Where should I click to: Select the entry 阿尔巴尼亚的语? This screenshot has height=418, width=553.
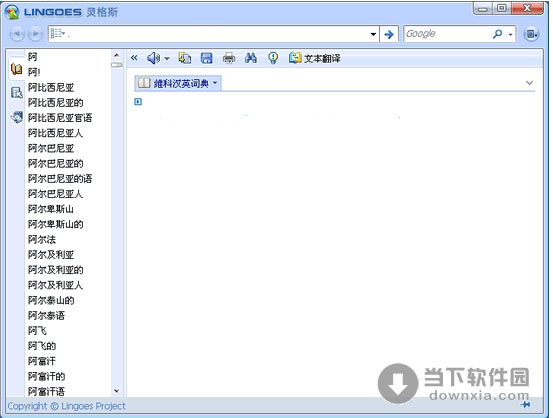coord(60,178)
